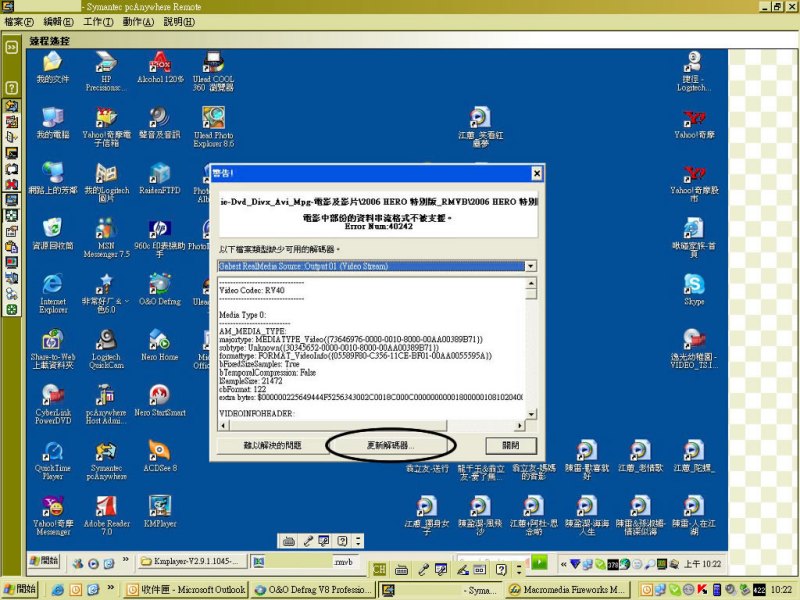Select the 網路上的芳鄰 desktop icon
800x600 pixels.
53,179
